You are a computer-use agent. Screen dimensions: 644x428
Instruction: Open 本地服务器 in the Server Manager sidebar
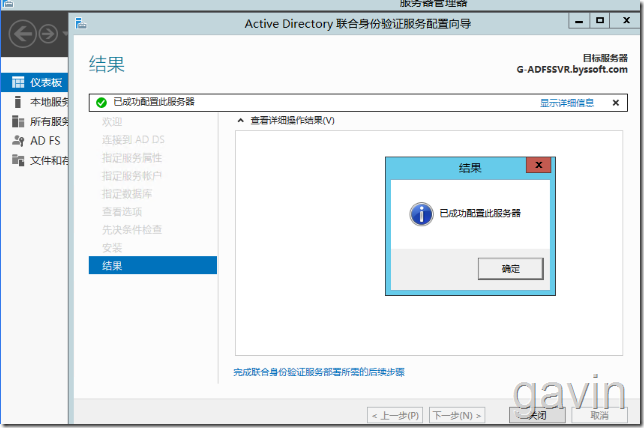tap(34, 101)
